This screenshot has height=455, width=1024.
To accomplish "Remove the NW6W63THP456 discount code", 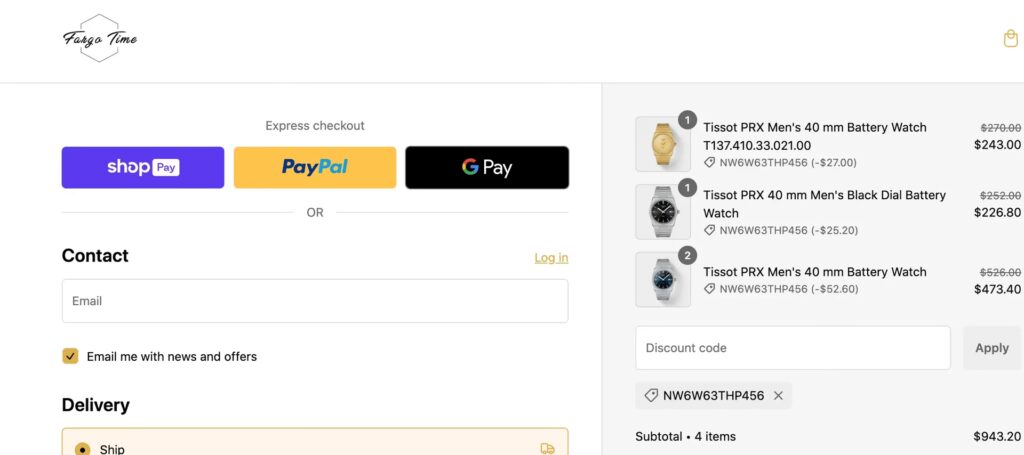I will click(x=778, y=395).
